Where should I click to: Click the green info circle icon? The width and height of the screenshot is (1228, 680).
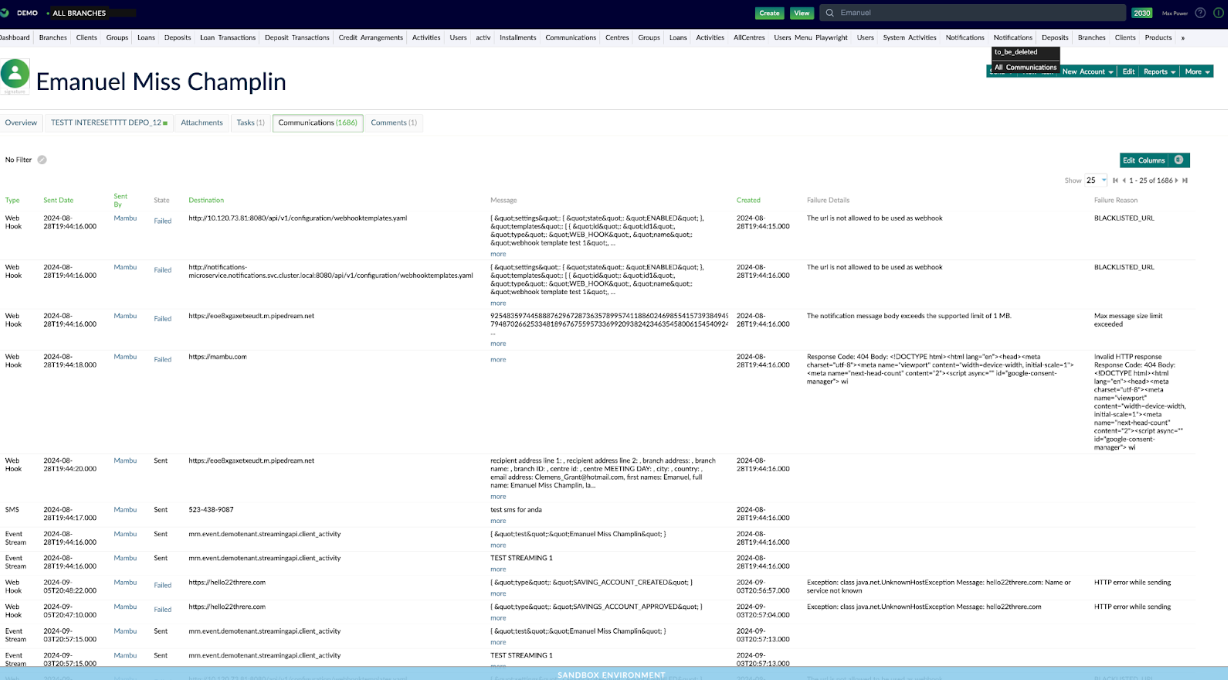click(x=1217, y=13)
